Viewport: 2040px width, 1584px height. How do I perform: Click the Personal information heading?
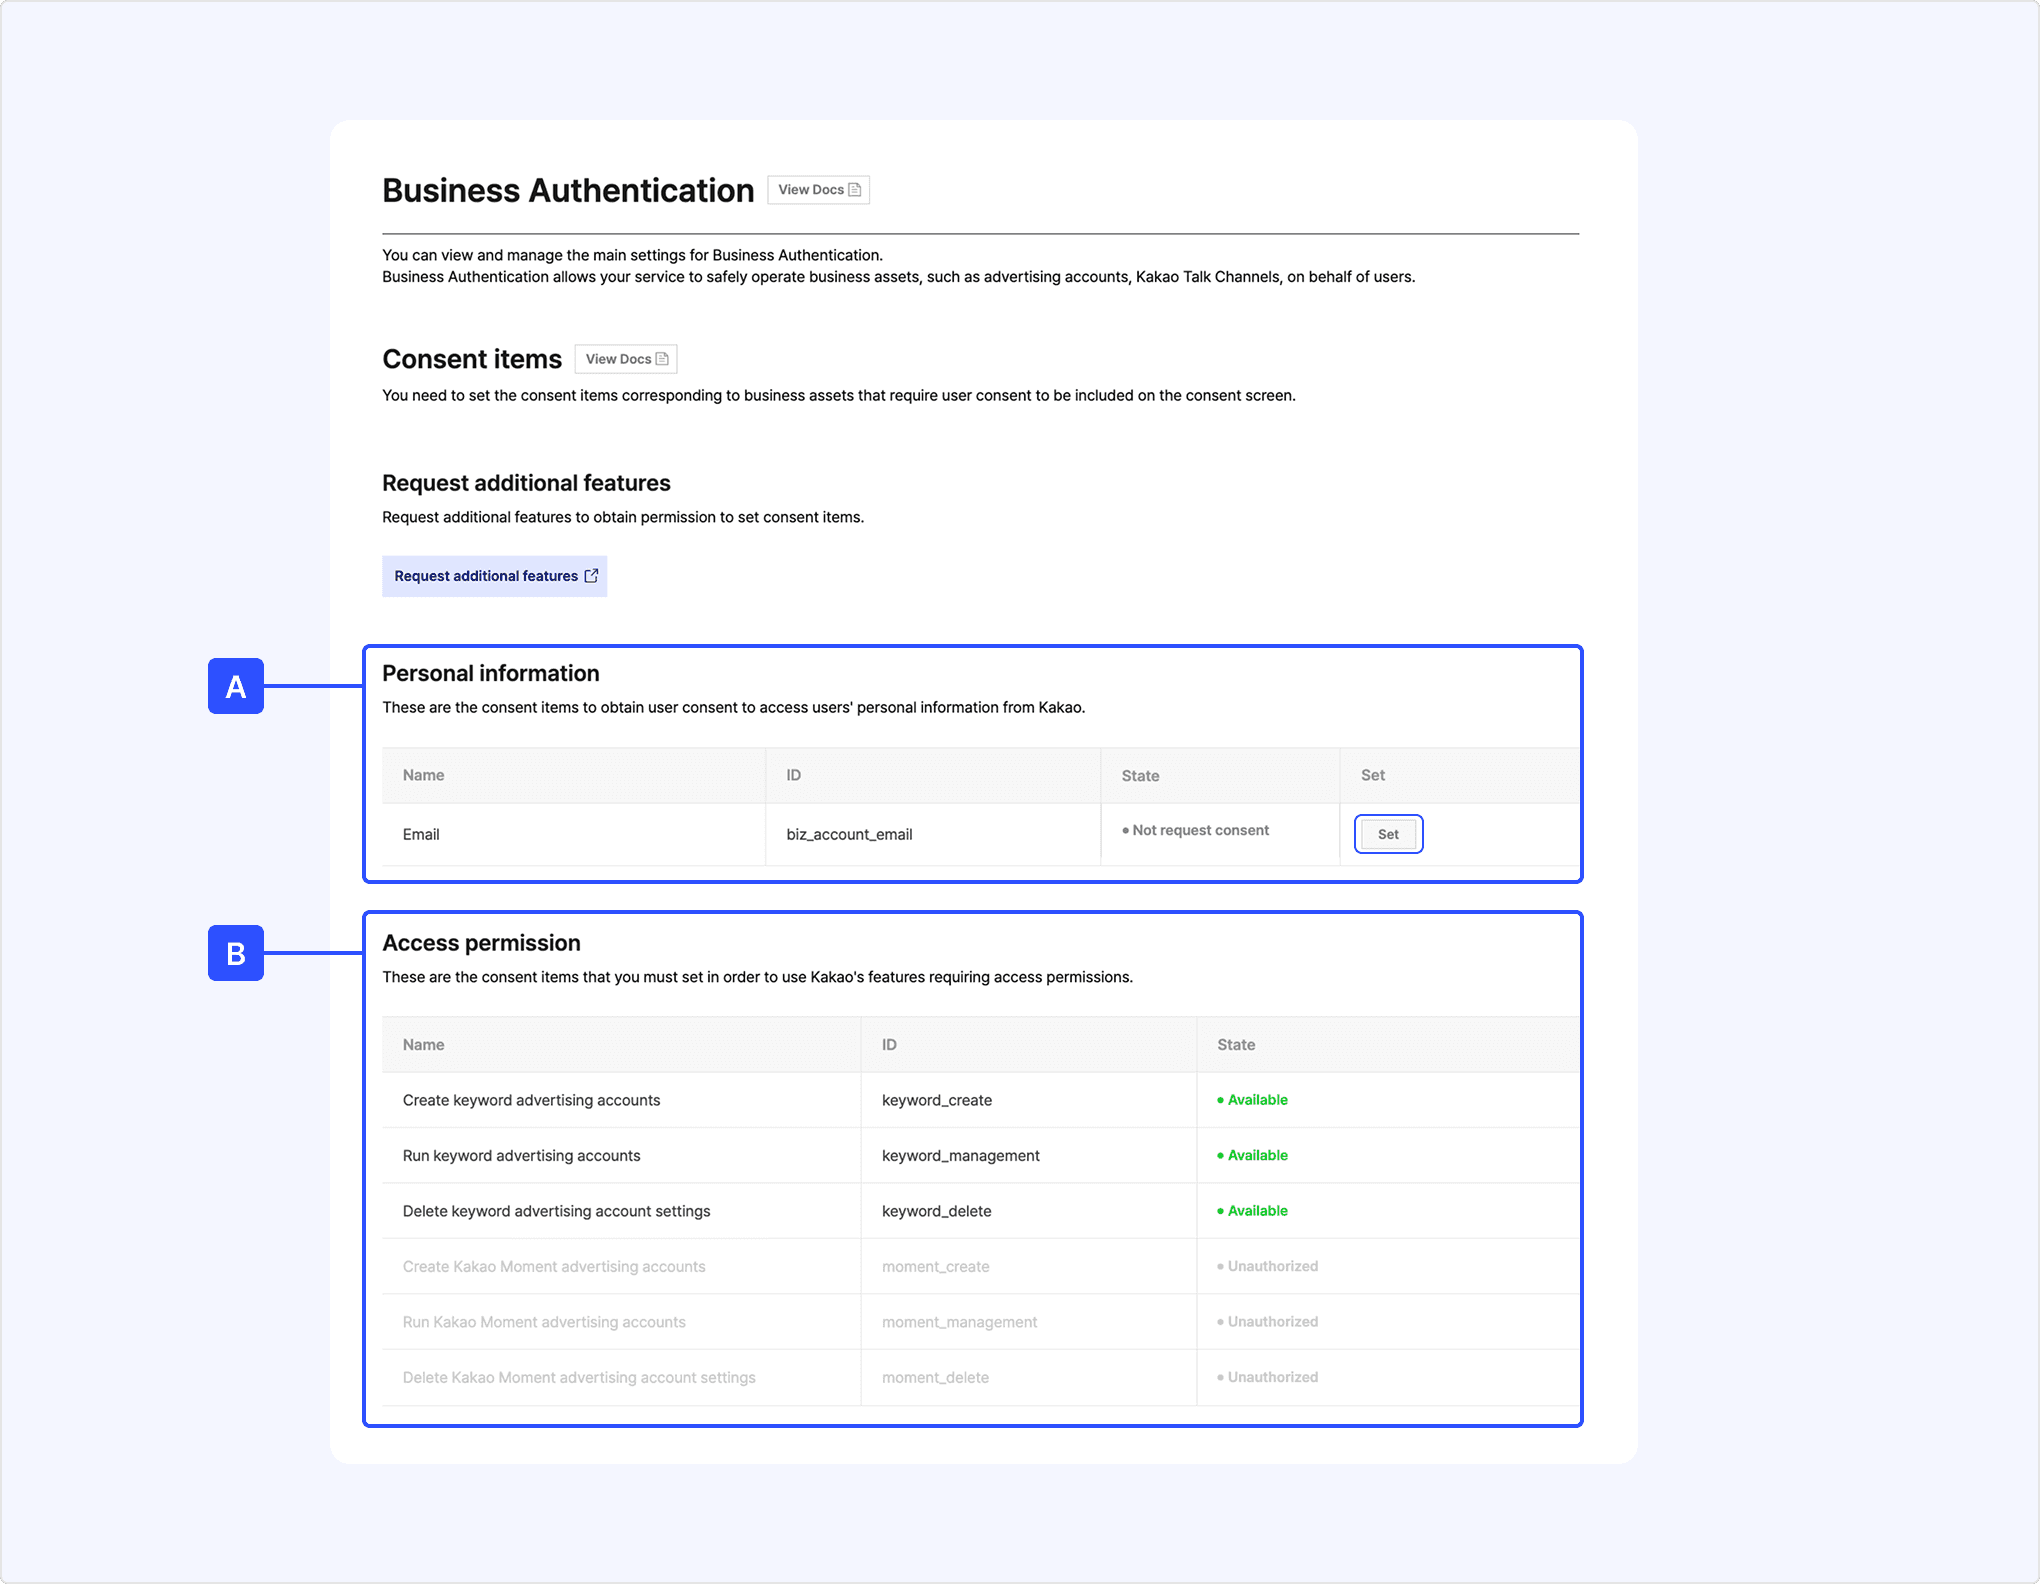[x=491, y=673]
